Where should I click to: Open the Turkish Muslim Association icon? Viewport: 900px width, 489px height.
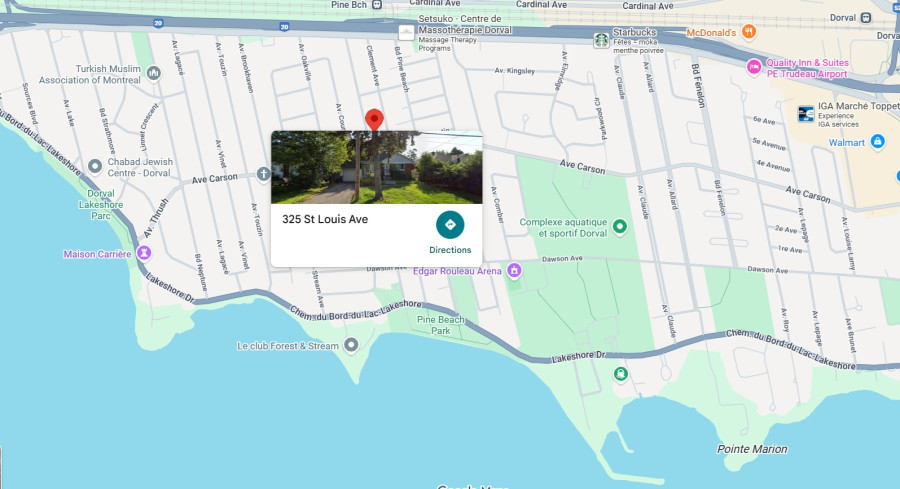(153, 73)
